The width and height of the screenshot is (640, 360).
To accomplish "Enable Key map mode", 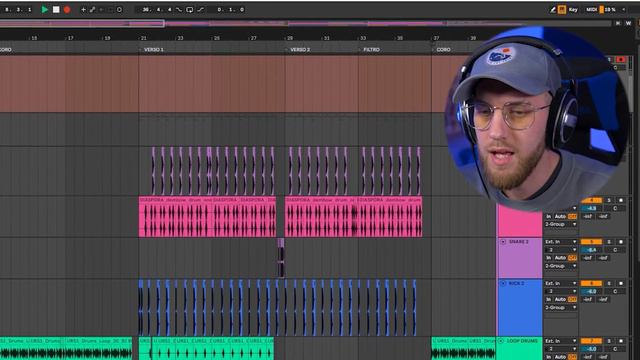I will coord(573,9).
